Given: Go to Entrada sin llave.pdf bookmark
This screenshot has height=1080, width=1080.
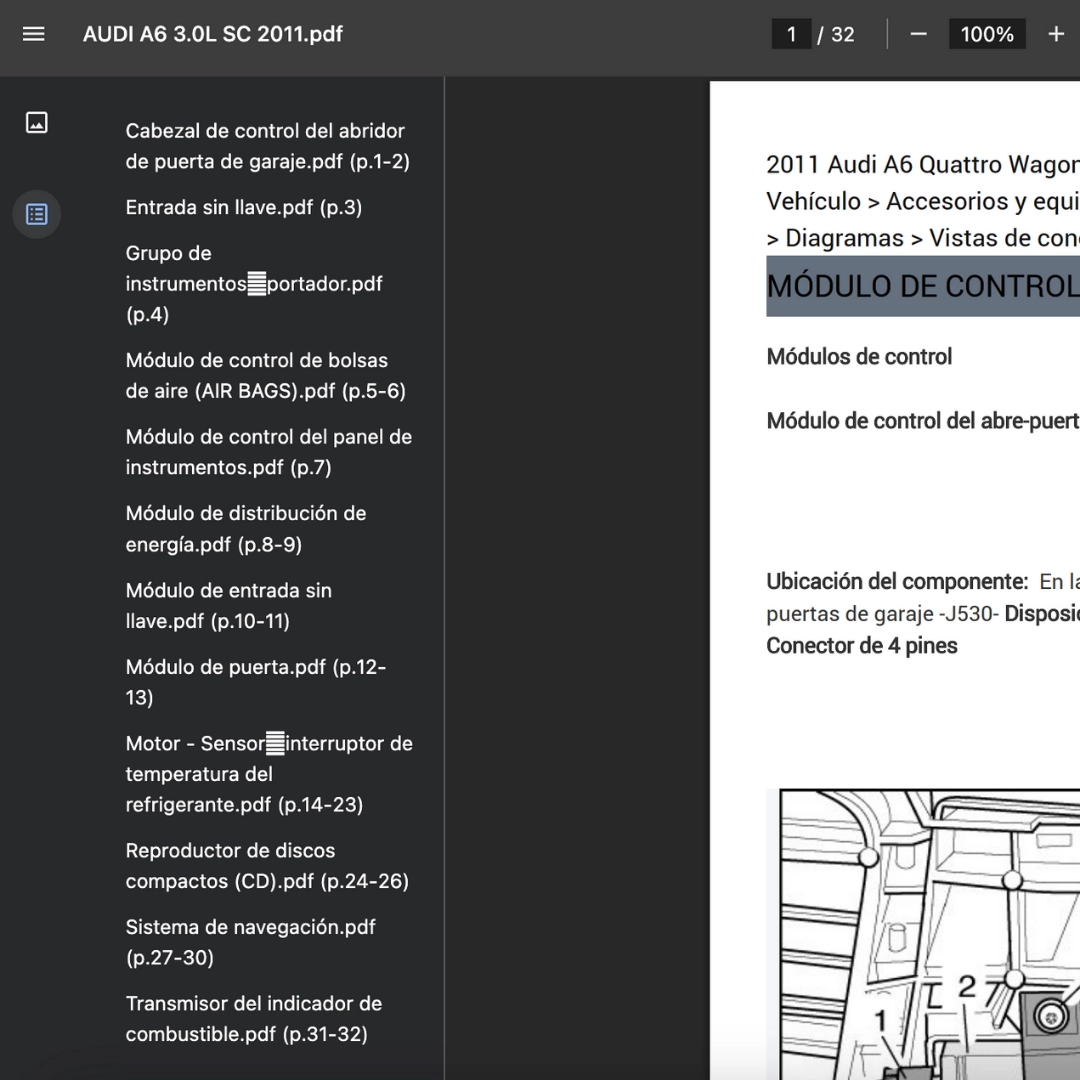Looking at the screenshot, I should point(243,207).
